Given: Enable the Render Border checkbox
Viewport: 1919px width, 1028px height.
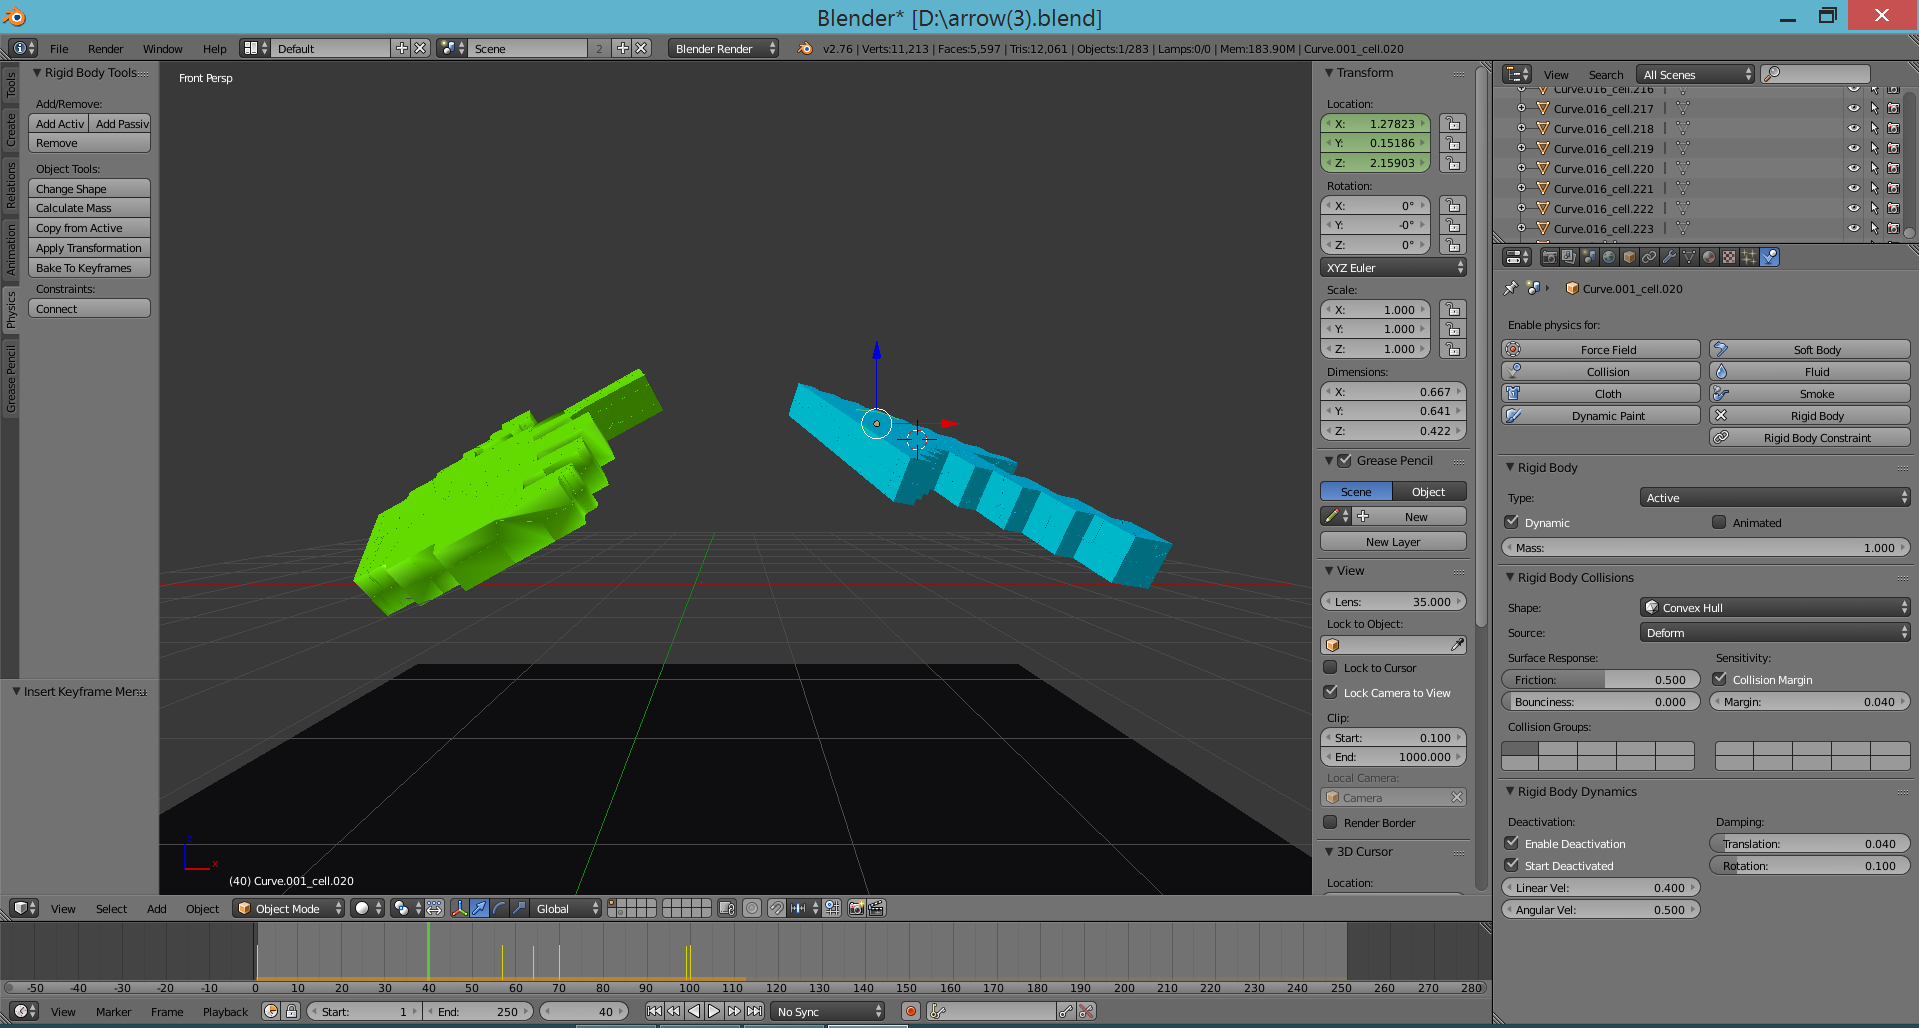Looking at the screenshot, I should click(1330, 822).
